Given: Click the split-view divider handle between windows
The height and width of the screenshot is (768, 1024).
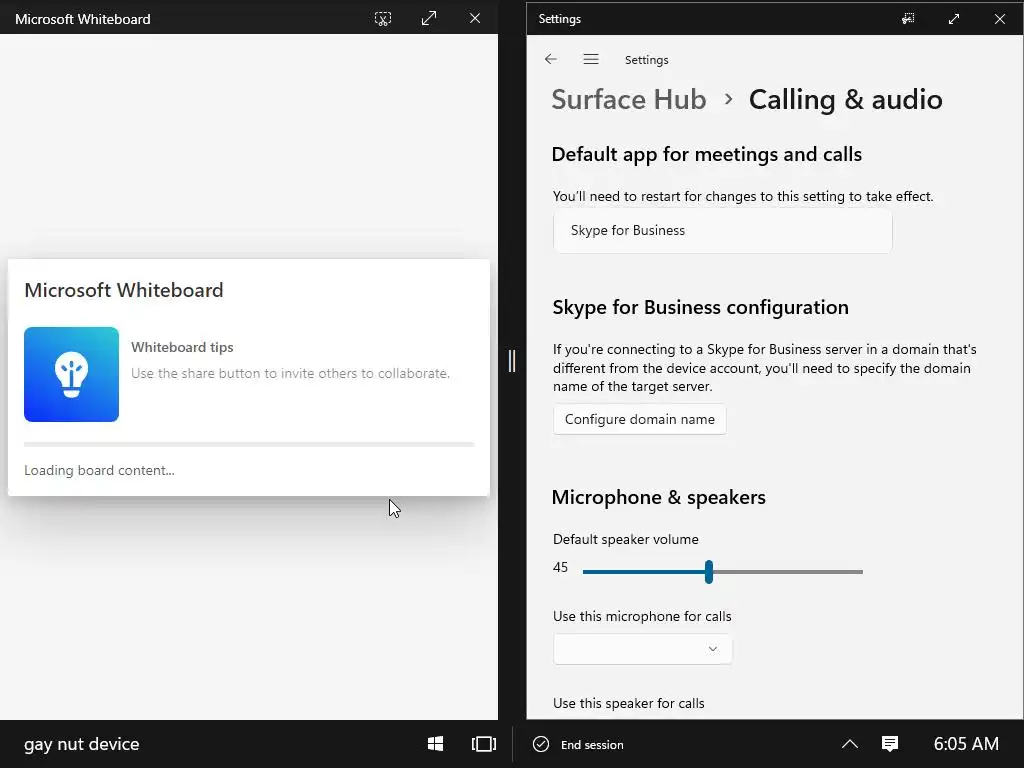Looking at the screenshot, I should coord(512,360).
